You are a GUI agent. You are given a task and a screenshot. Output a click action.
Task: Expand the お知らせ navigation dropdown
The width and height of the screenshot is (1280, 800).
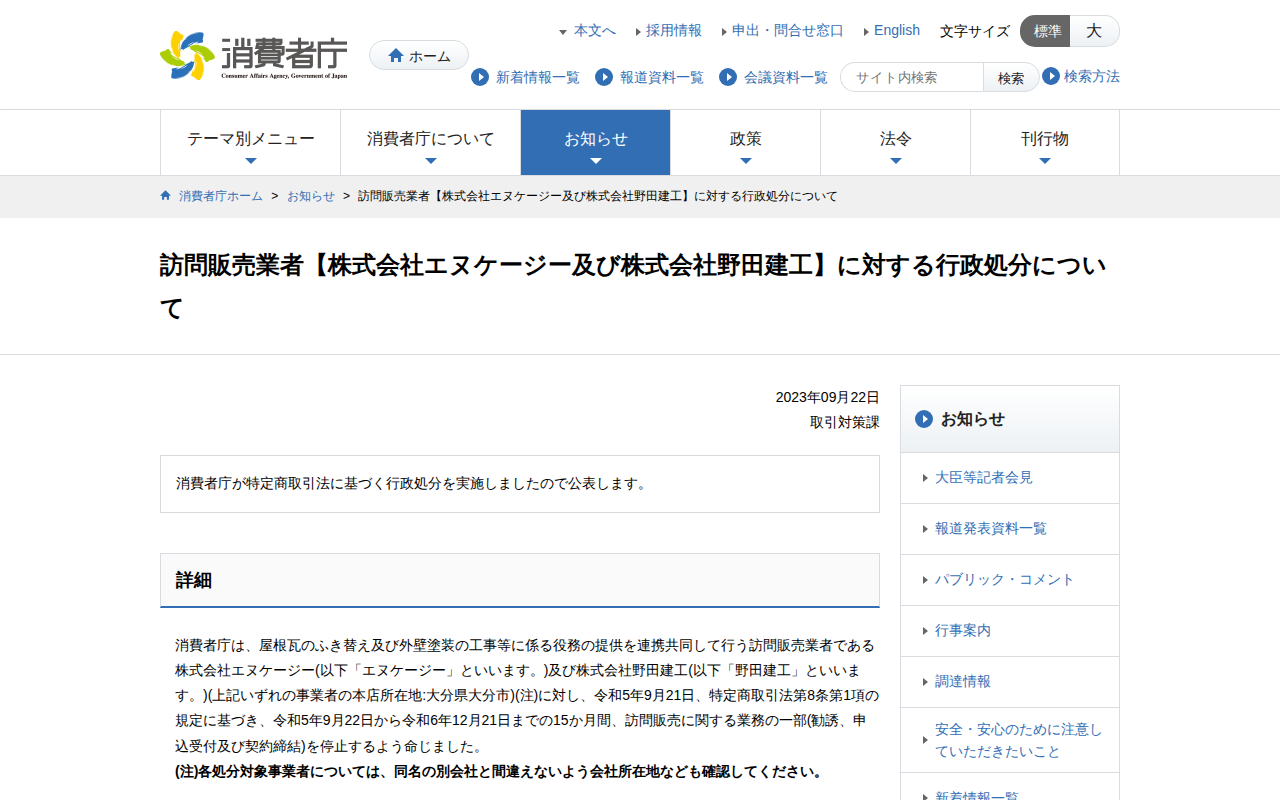tap(596, 142)
